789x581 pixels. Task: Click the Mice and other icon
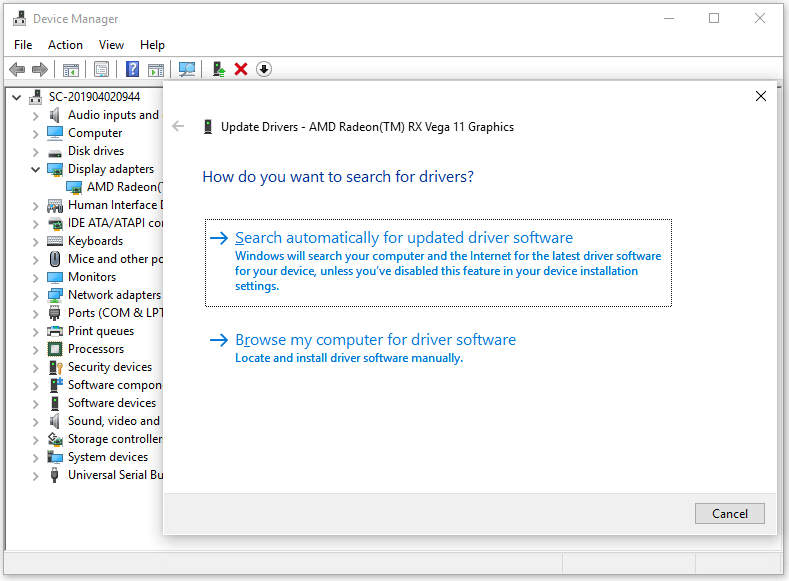55,259
